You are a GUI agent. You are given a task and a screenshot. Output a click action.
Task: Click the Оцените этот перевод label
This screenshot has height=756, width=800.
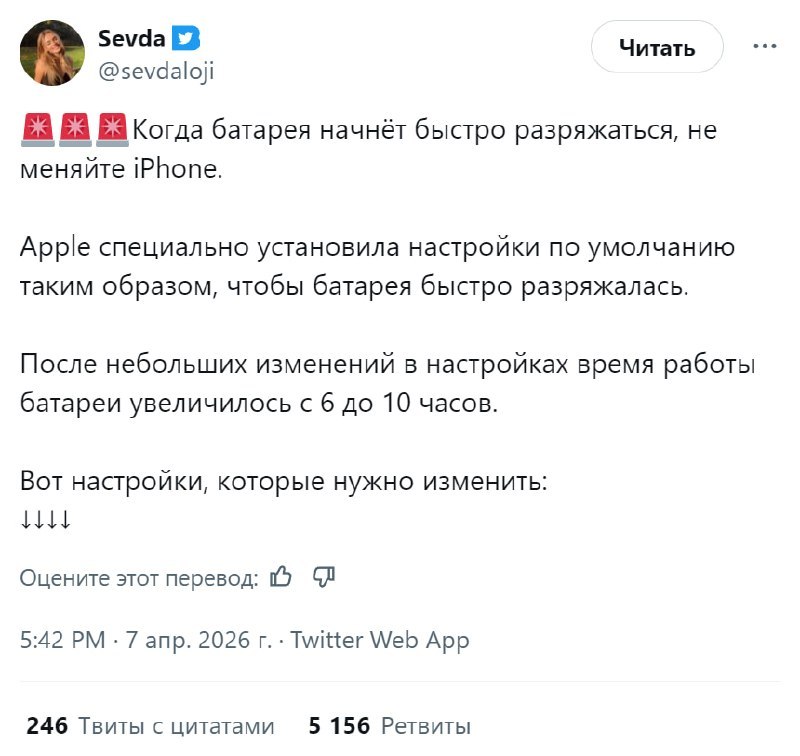pyautogui.click(x=139, y=577)
